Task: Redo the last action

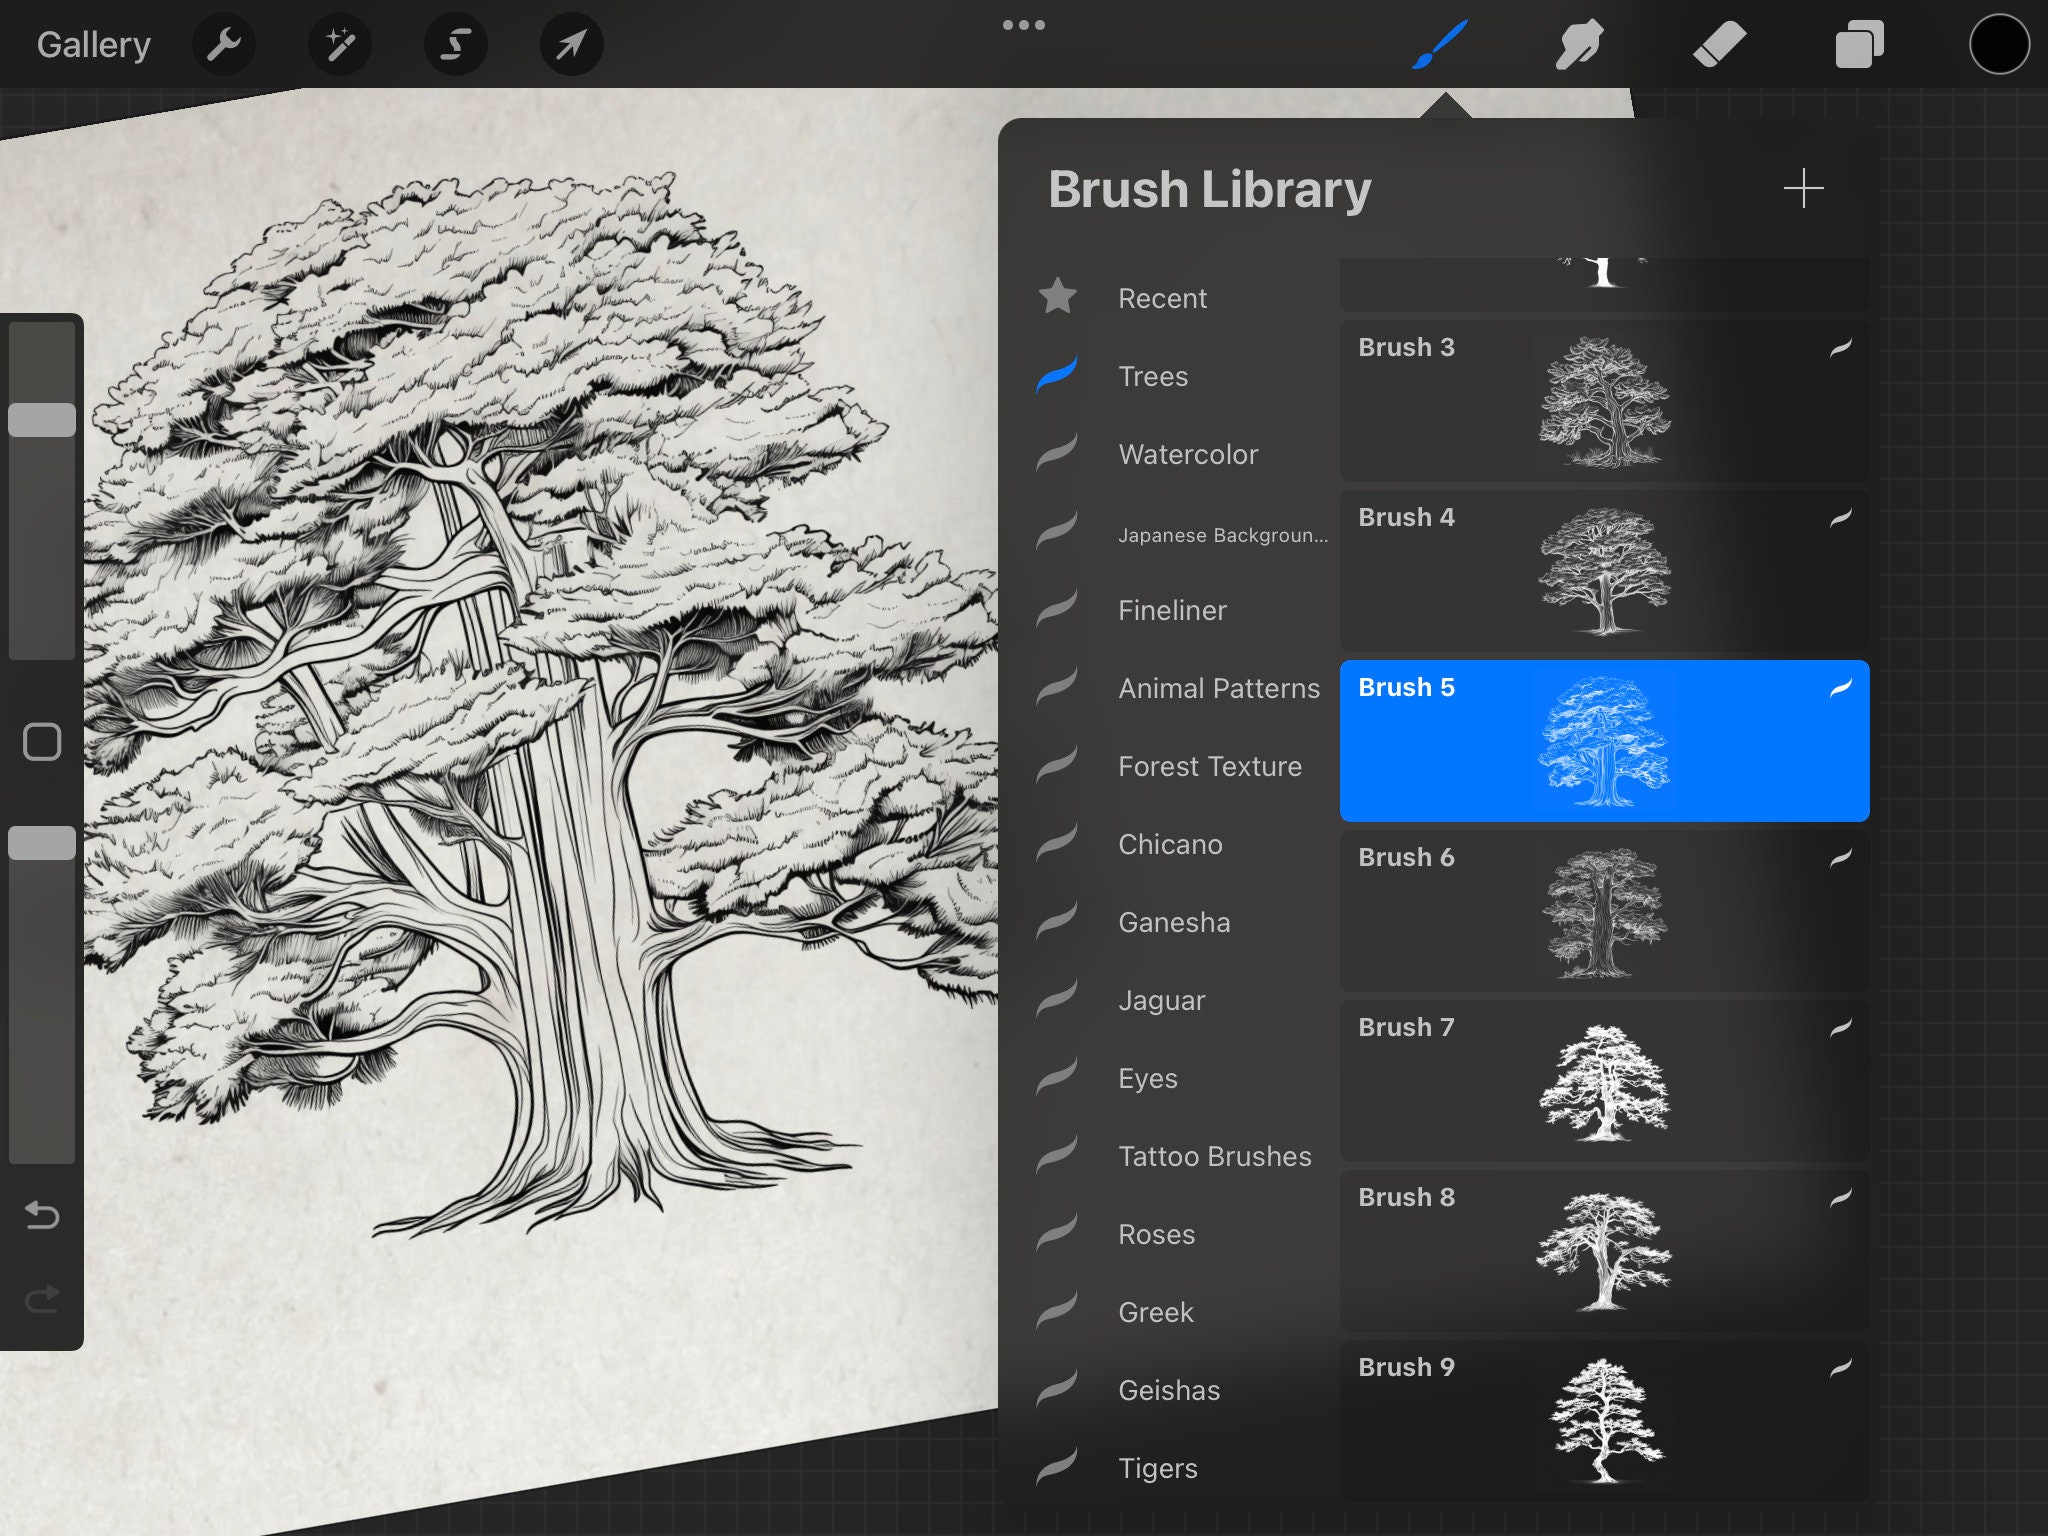Action: pos(42,1299)
